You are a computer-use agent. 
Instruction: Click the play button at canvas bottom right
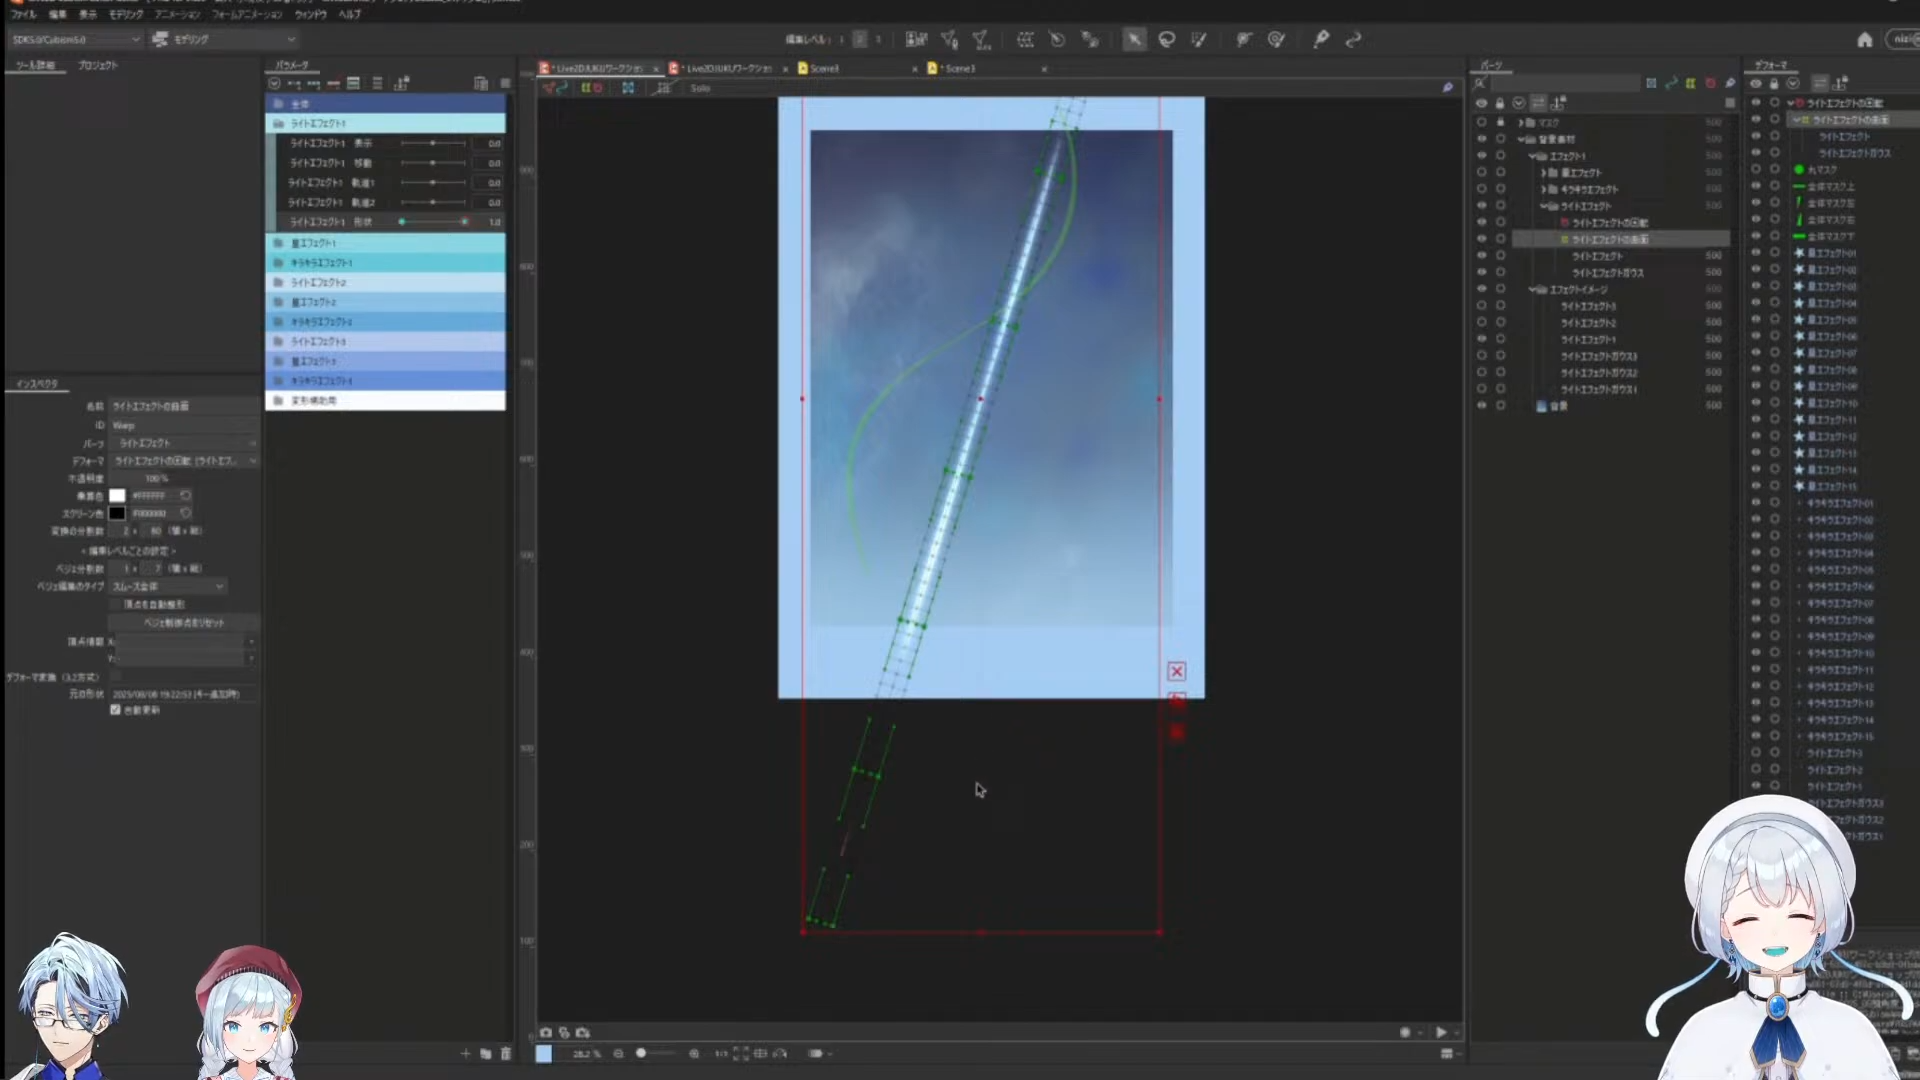(1441, 1032)
